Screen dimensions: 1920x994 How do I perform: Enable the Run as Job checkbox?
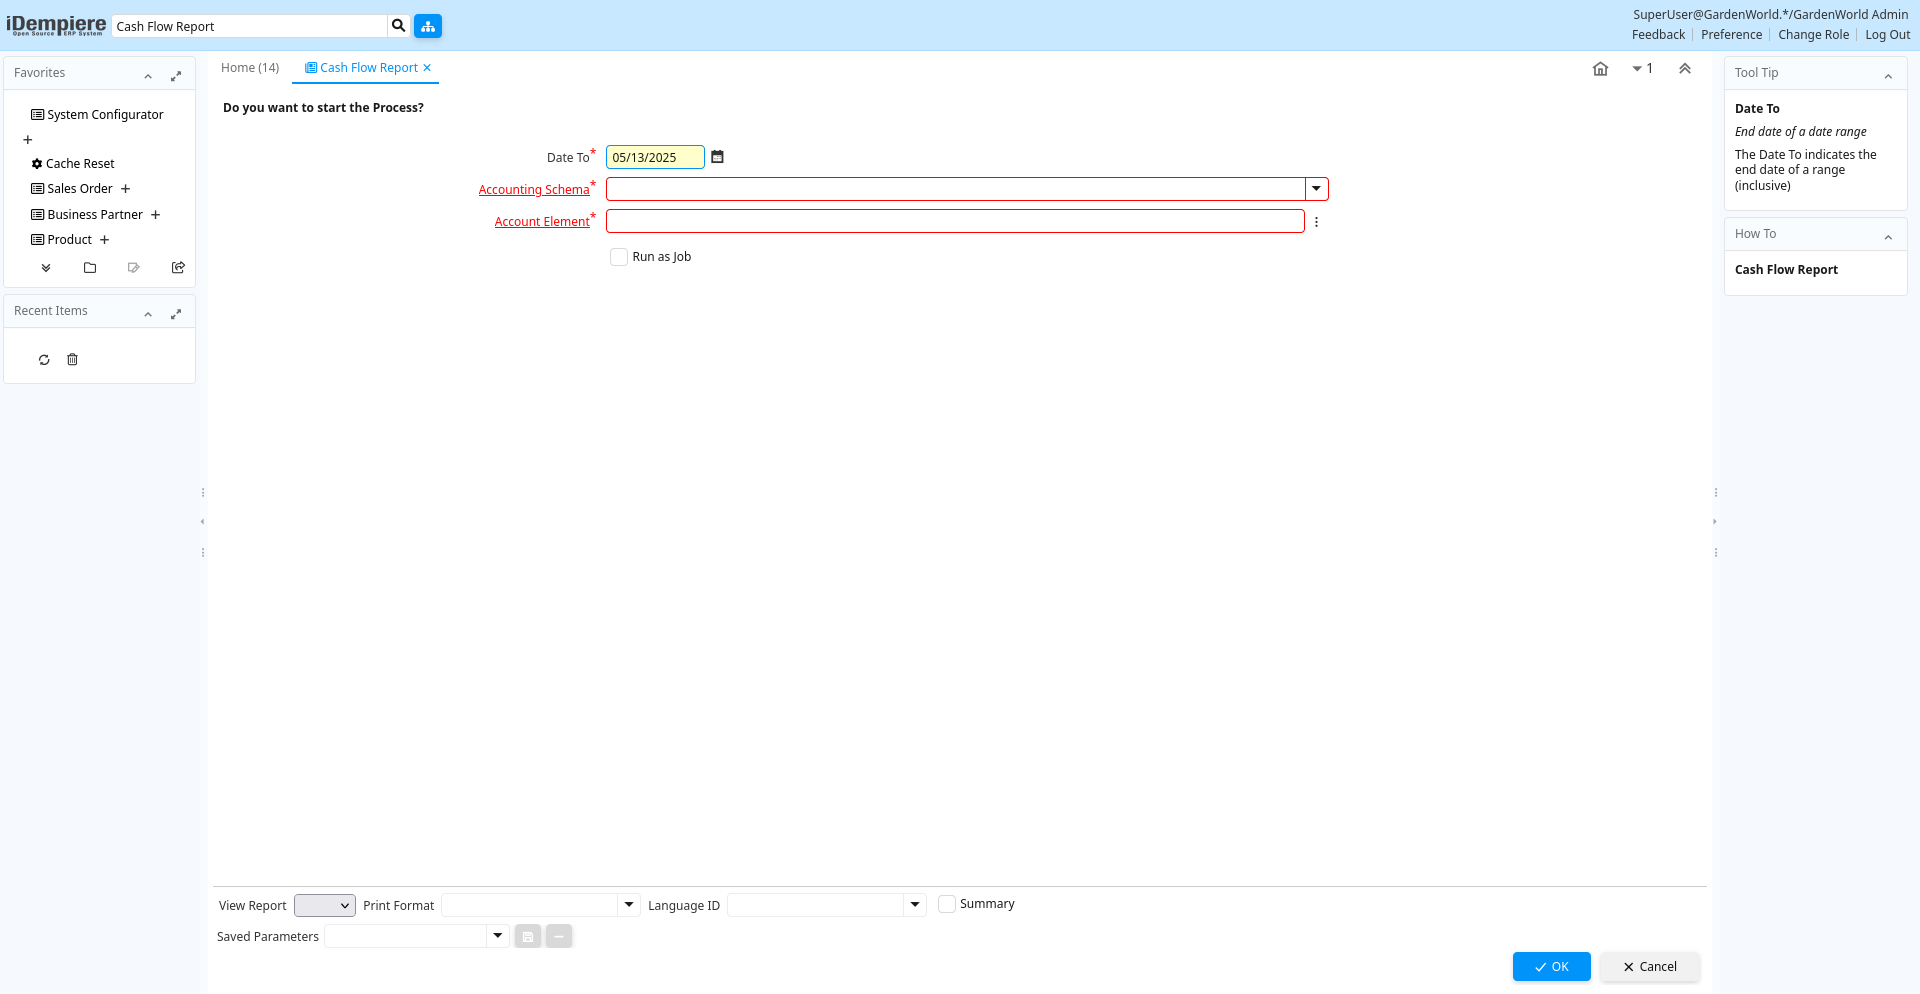click(619, 257)
